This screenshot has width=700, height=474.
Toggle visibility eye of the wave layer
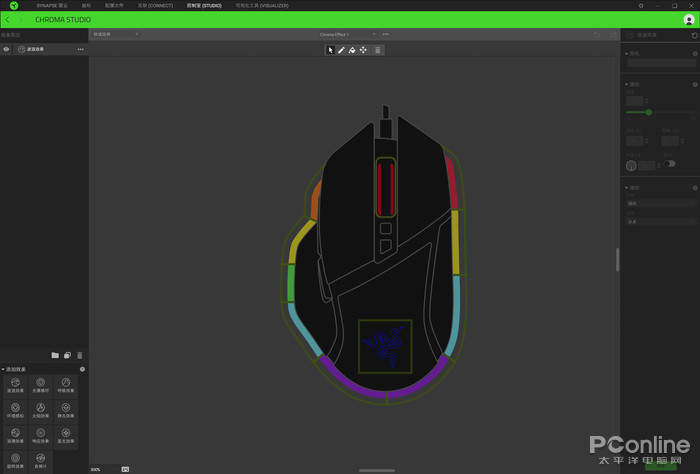click(6, 49)
